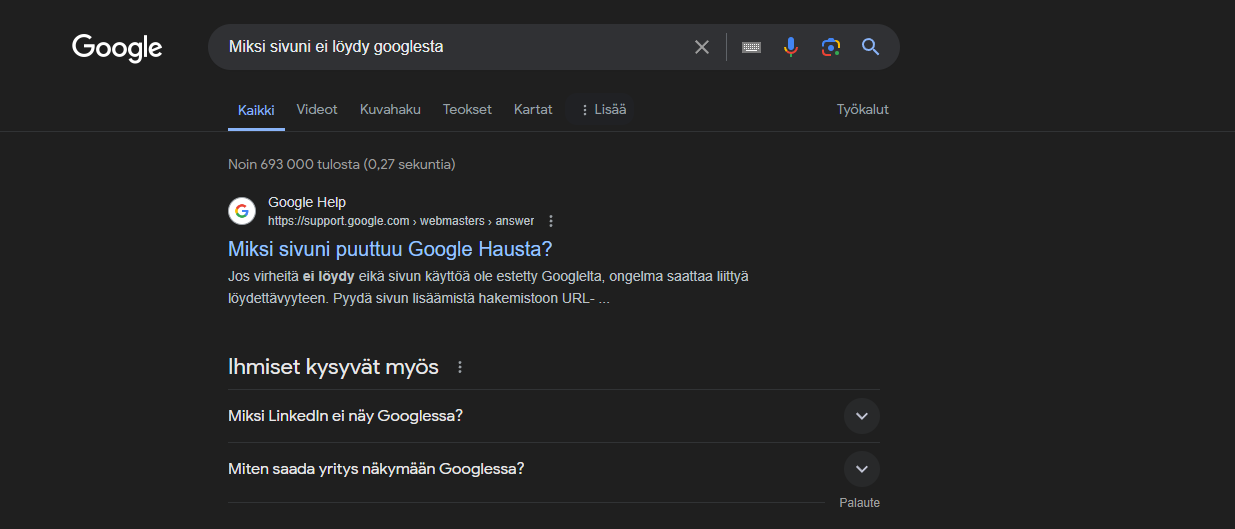The width and height of the screenshot is (1235, 529).
Task: Switch to the Kuvahaku tab
Action: pyautogui.click(x=390, y=110)
